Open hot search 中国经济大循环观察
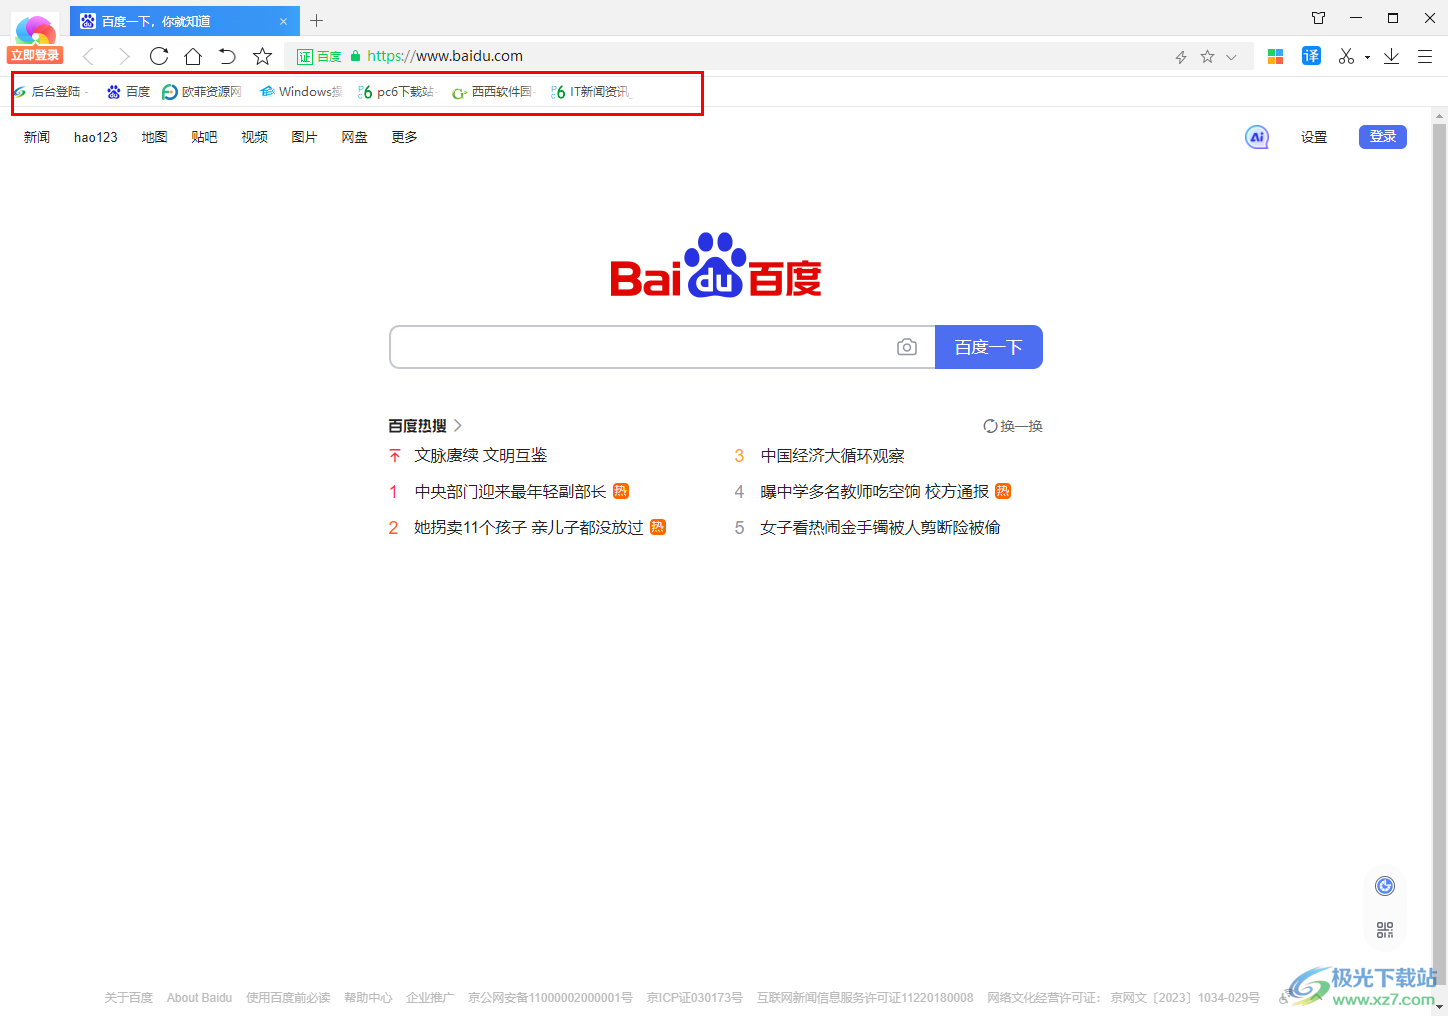 832,456
